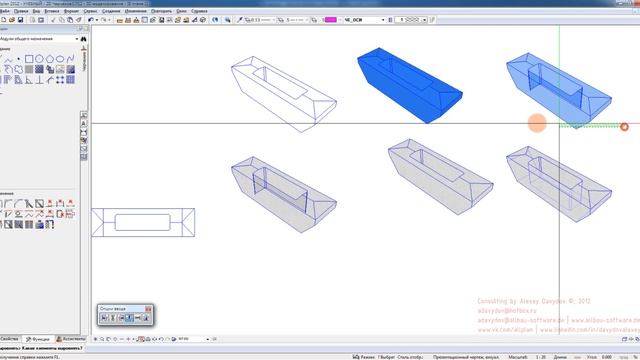Click the Copy icon in toolbar

coord(62,20)
